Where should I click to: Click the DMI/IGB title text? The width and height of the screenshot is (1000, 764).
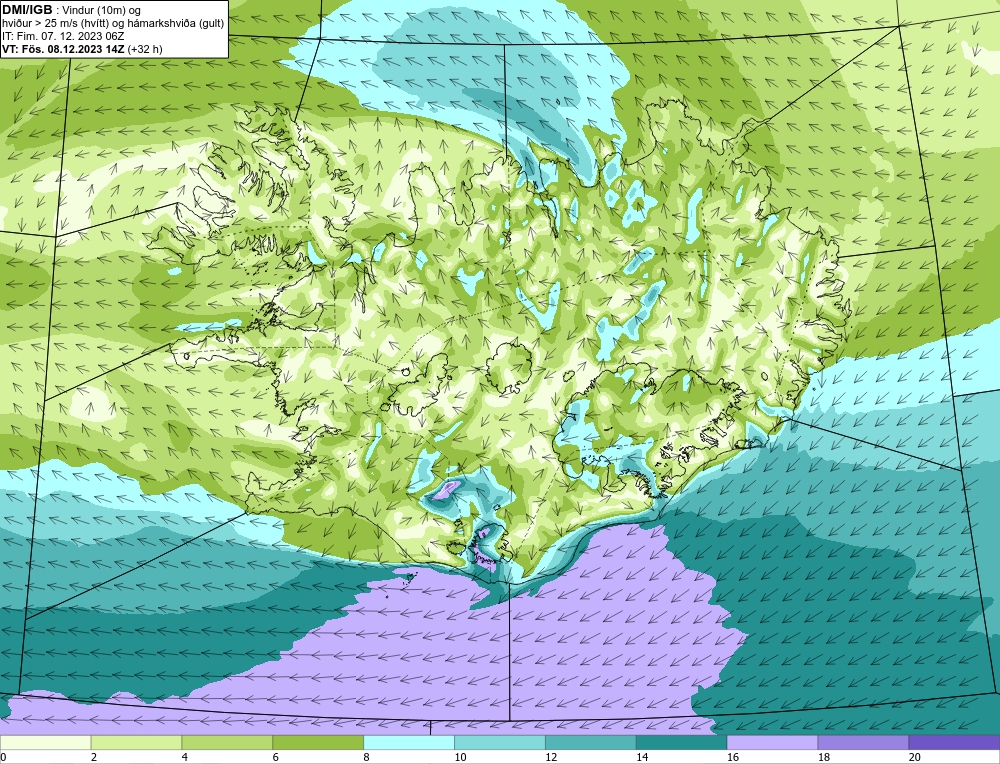[x=27, y=10]
